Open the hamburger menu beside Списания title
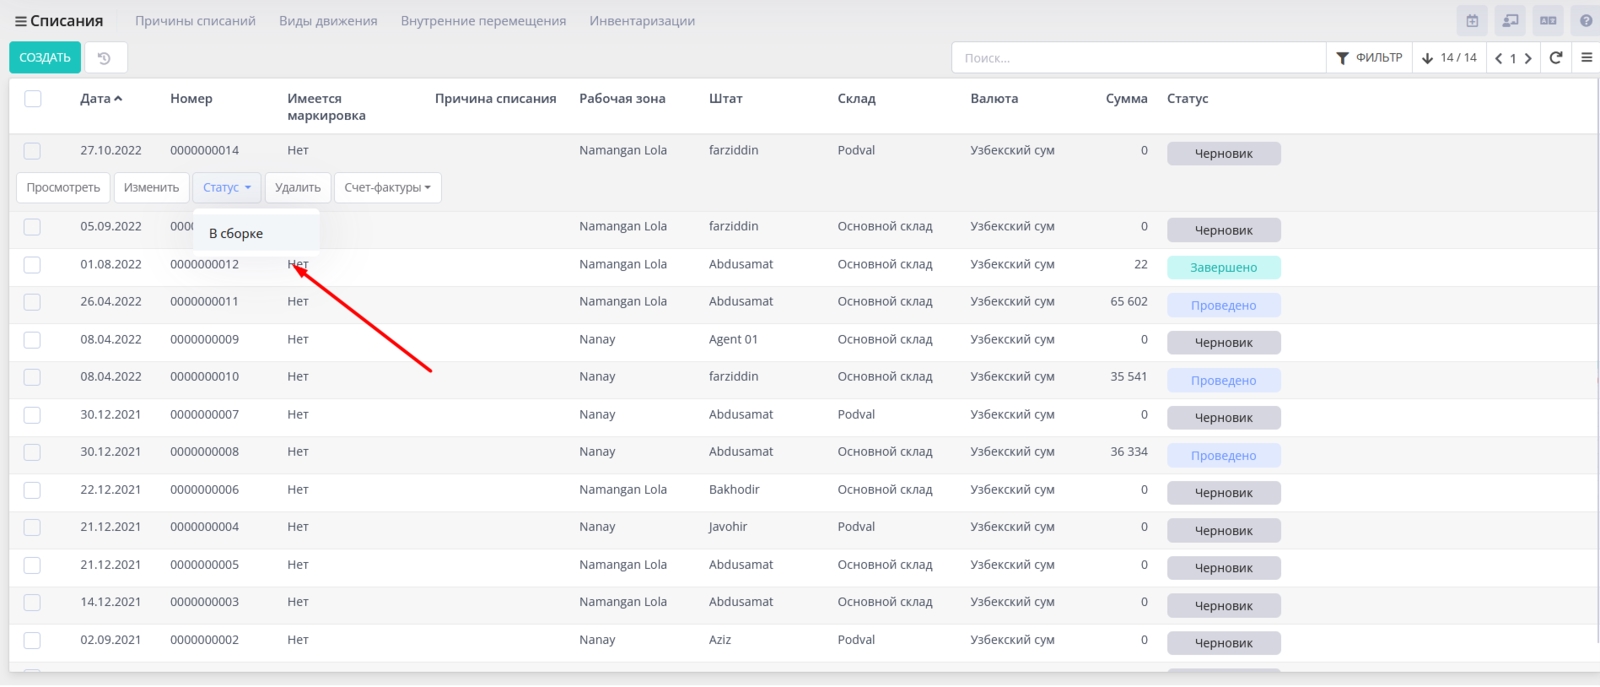Image resolution: width=1600 pixels, height=687 pixels. [x=20, y=21]
